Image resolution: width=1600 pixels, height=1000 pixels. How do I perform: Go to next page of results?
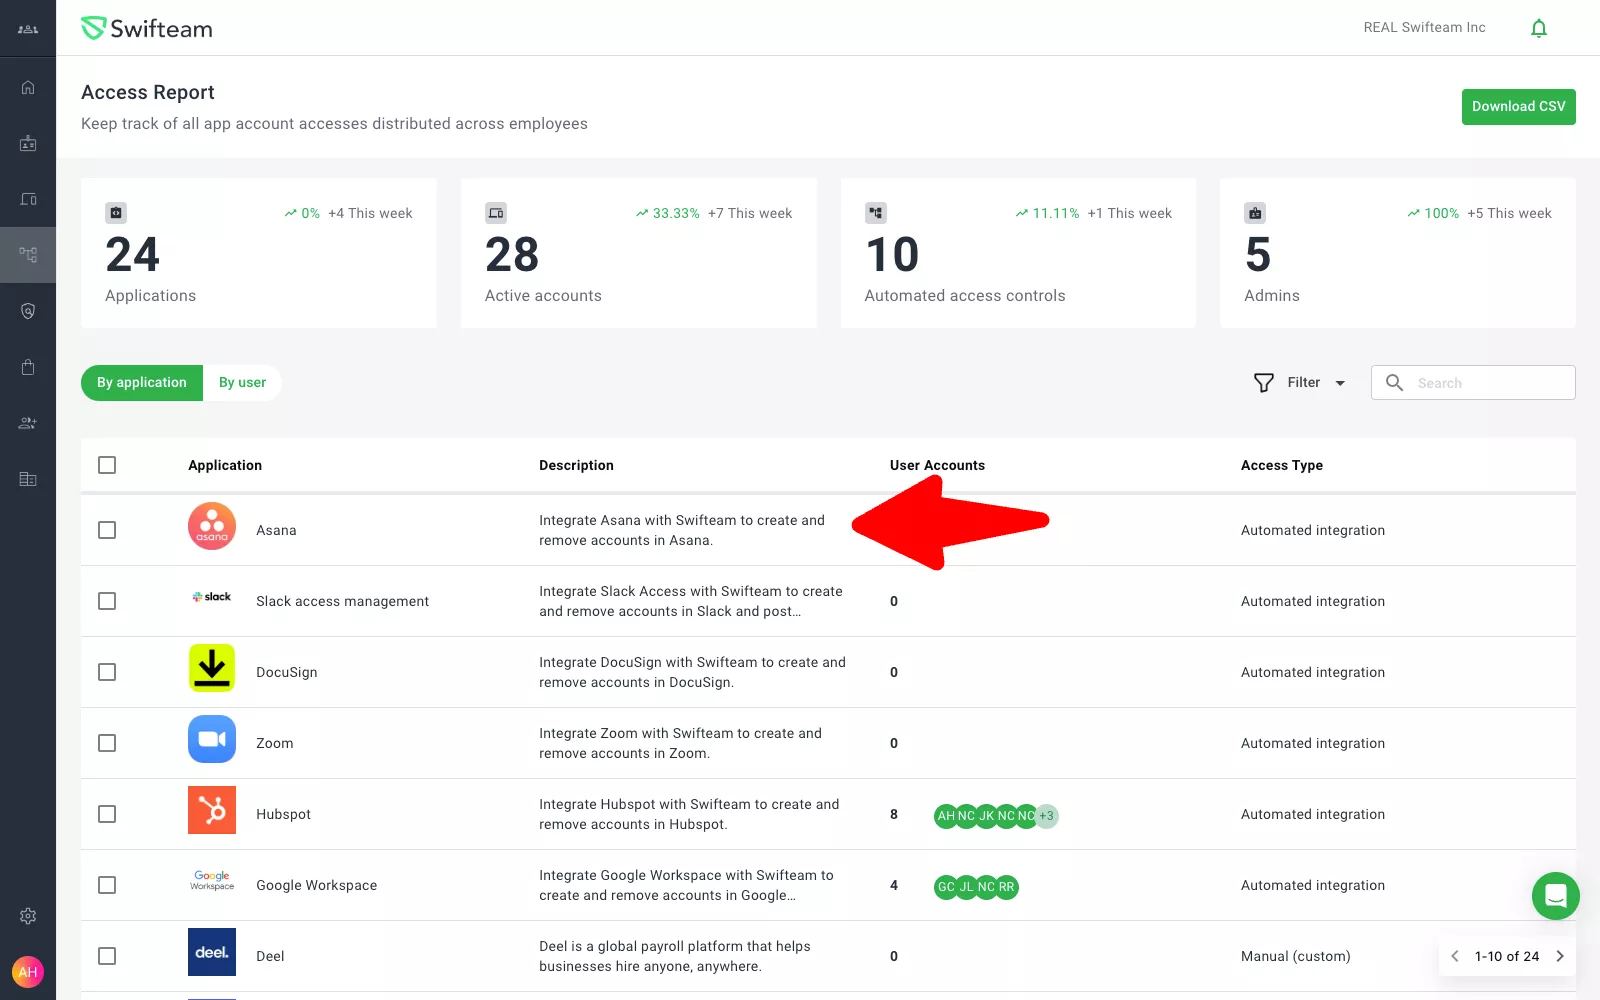click(1559, 956)
